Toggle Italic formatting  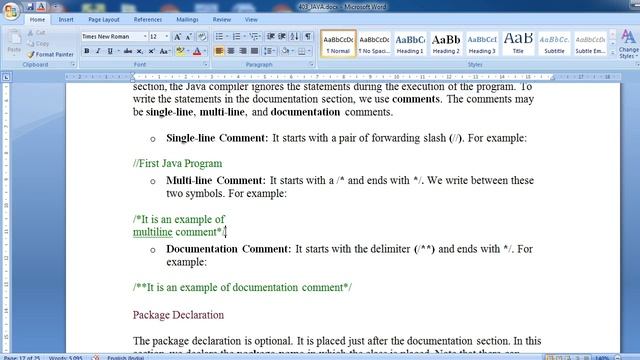(x=98, y=51)
